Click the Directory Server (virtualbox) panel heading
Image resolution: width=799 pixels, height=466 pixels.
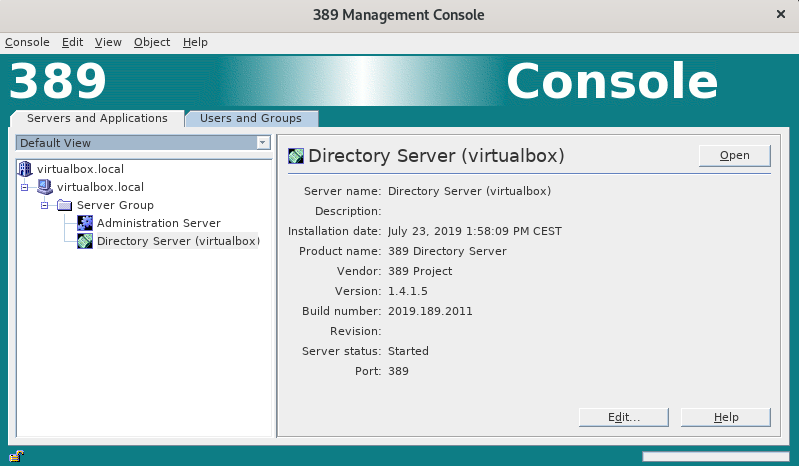pyautogui.click(x=436, y=156)
